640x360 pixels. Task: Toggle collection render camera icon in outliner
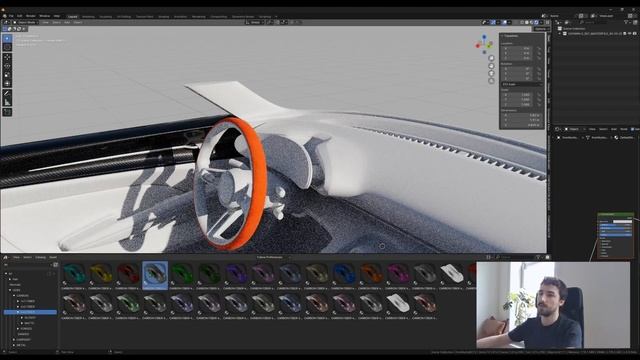click(x=634, y=33)
